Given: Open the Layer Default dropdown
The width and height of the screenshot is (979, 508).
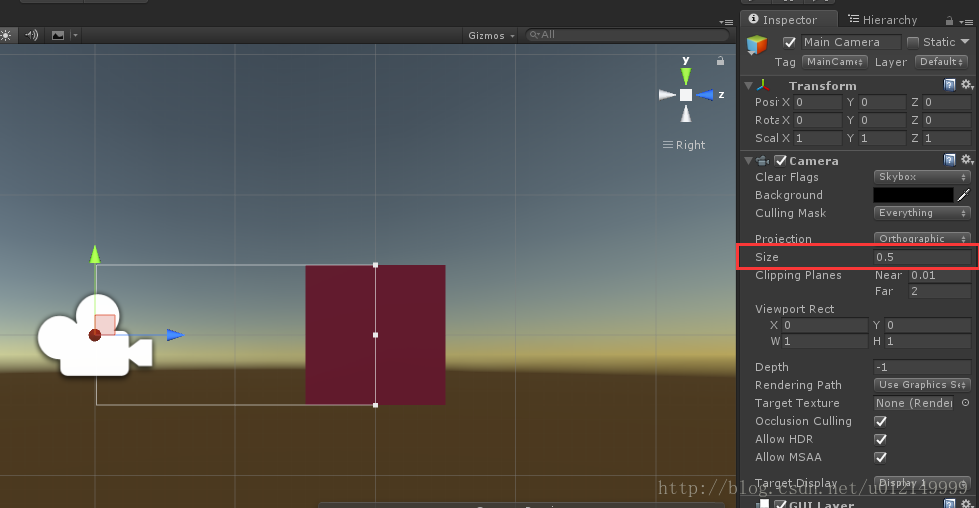Looking at the screenshot, I should [x=942, y=62].
